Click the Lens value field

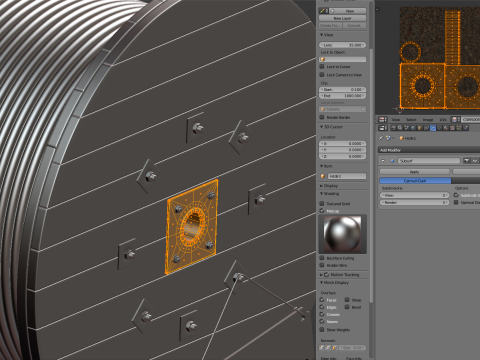pyautogui.click(x=343, y=45)
